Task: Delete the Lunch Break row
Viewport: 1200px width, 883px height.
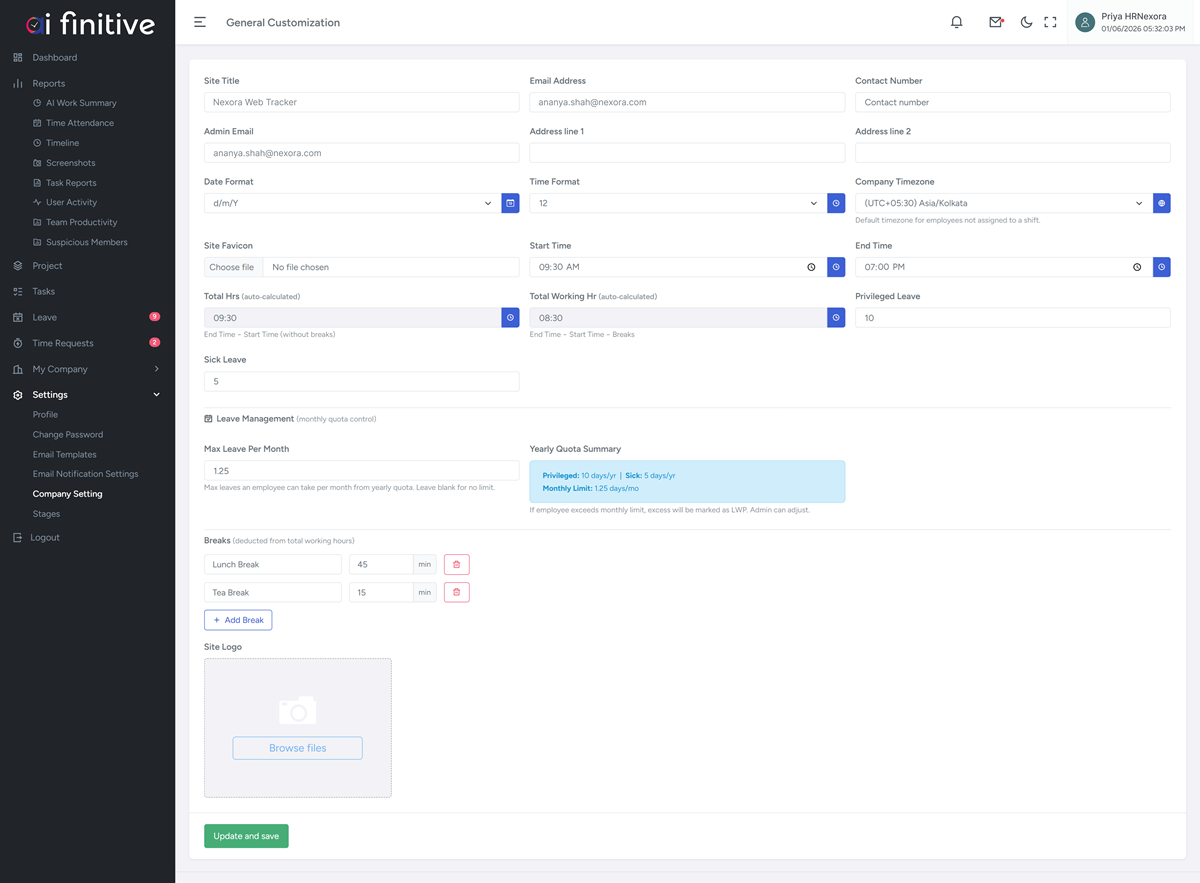Action: [456, 565]
